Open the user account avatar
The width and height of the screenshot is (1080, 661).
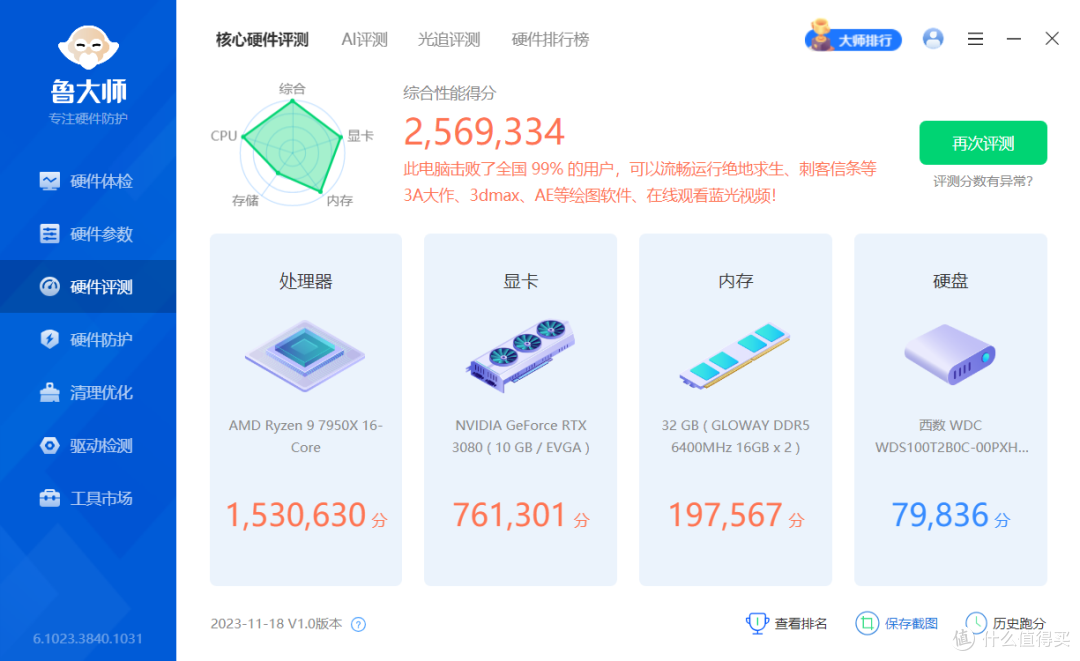coord(933,38)
